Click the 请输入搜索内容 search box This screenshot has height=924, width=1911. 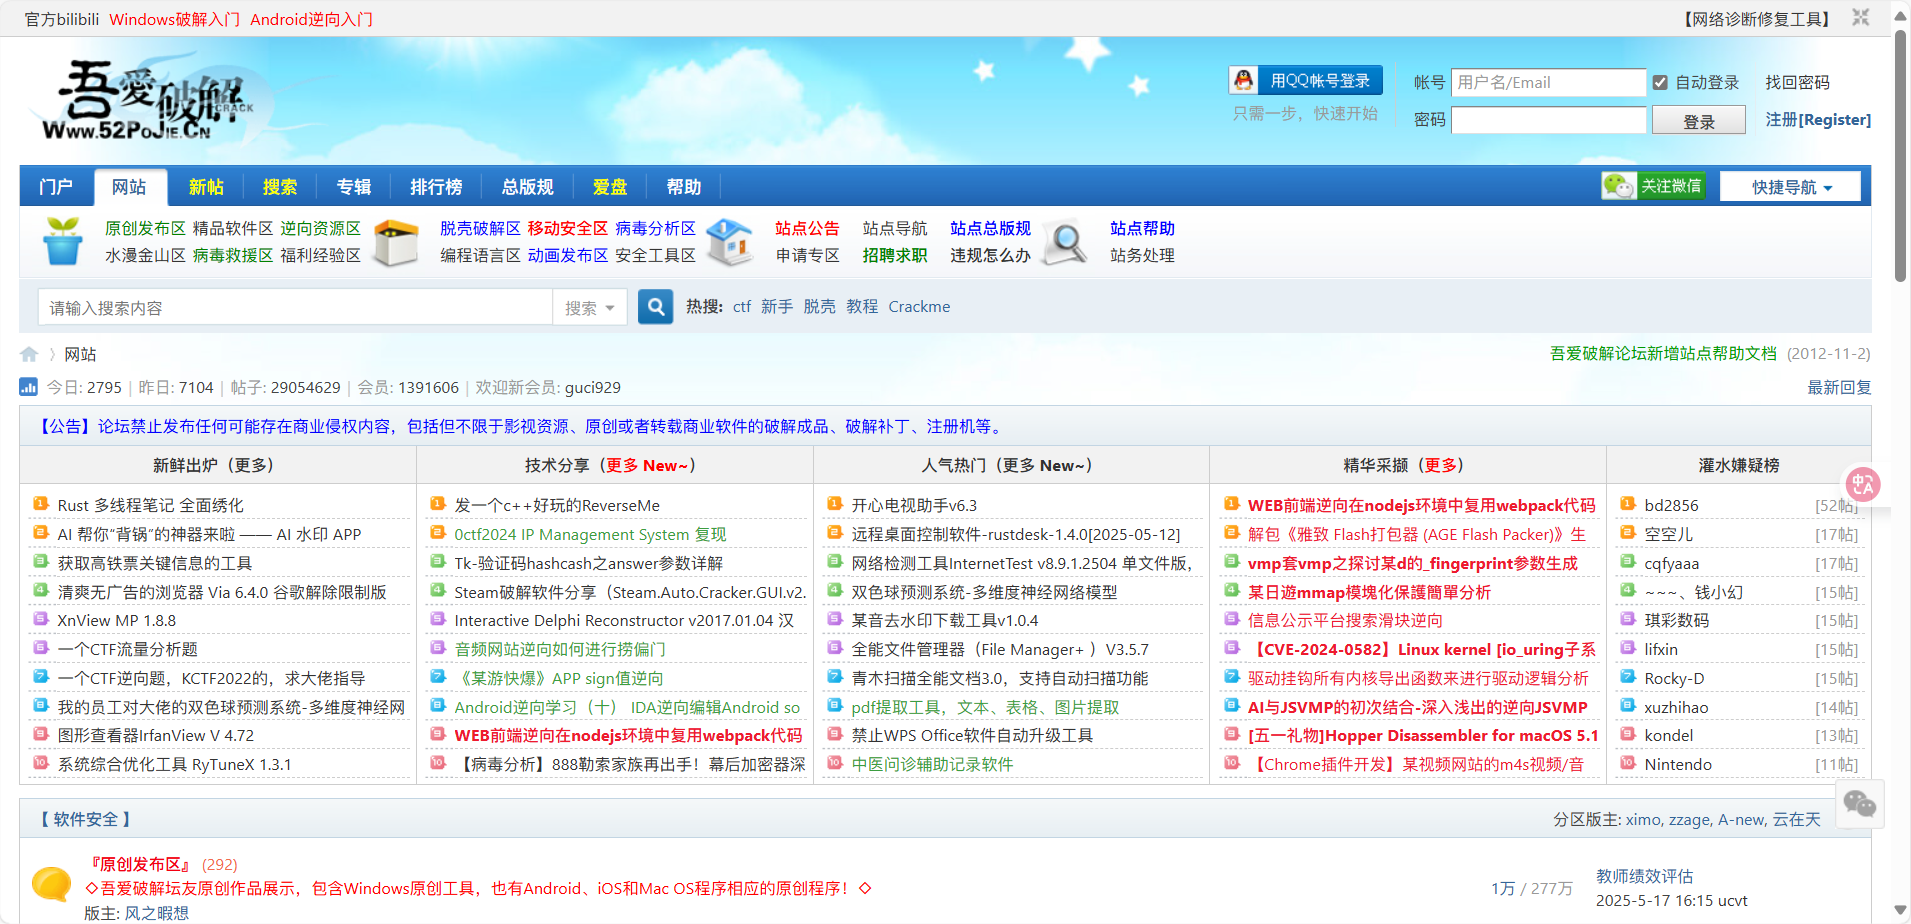[x=295, y=308]
